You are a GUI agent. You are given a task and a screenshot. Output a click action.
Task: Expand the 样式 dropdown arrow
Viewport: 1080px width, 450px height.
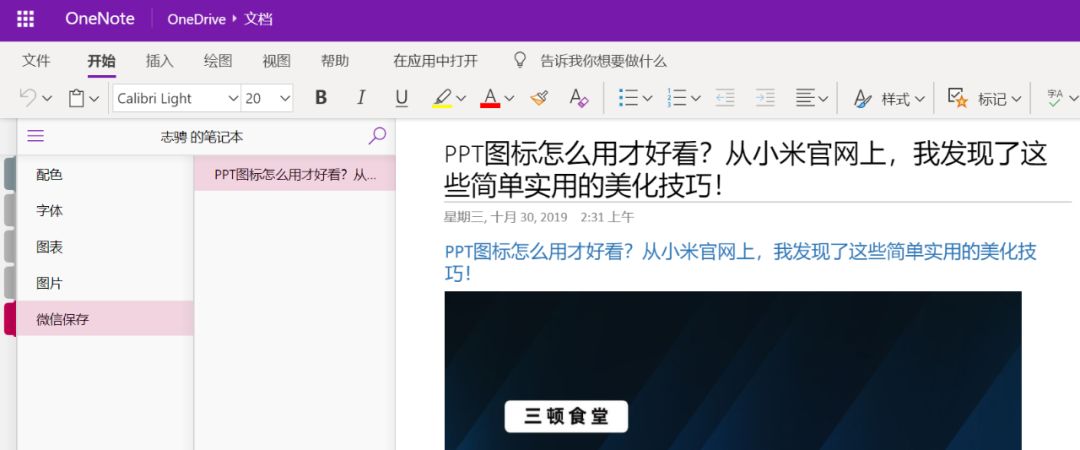coord(920,99)
